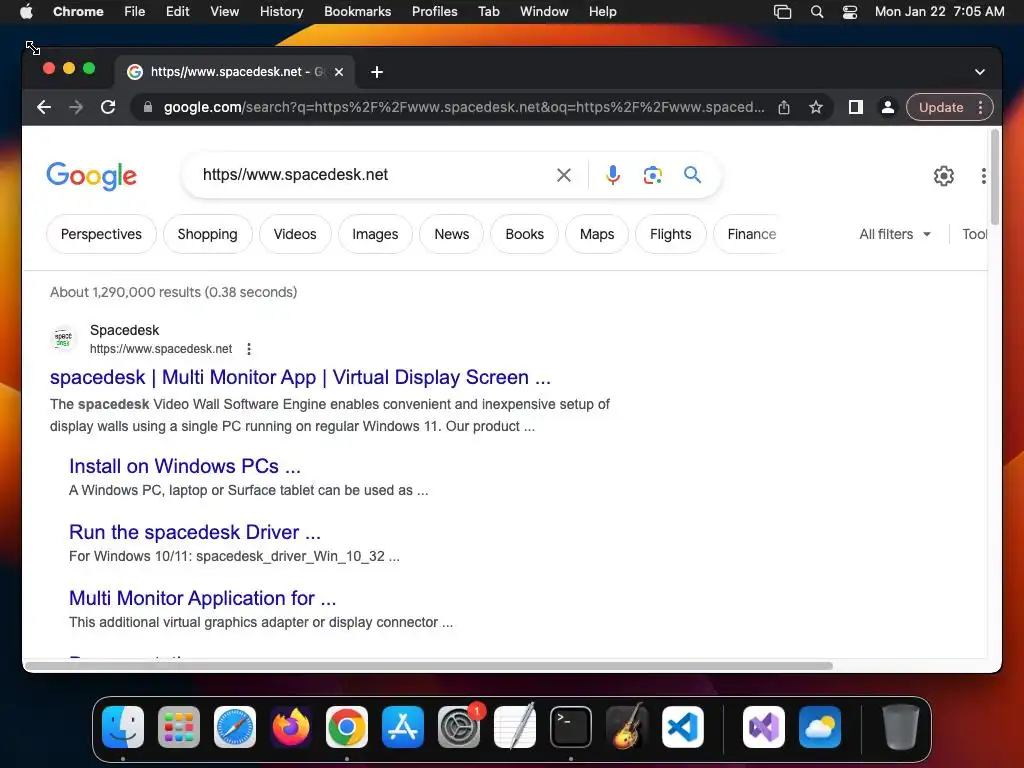Viewport: 1024px width, 768px height.
Task: Close the spacedesk.net search tab
Action: pos(339,72)
